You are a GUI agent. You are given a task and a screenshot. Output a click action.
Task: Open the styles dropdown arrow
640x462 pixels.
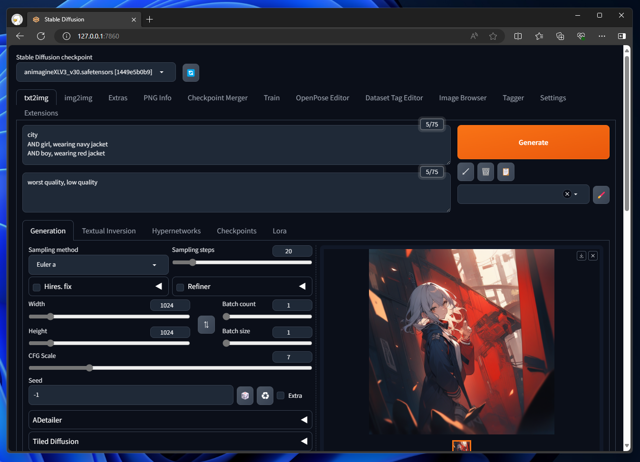point(576,194)
